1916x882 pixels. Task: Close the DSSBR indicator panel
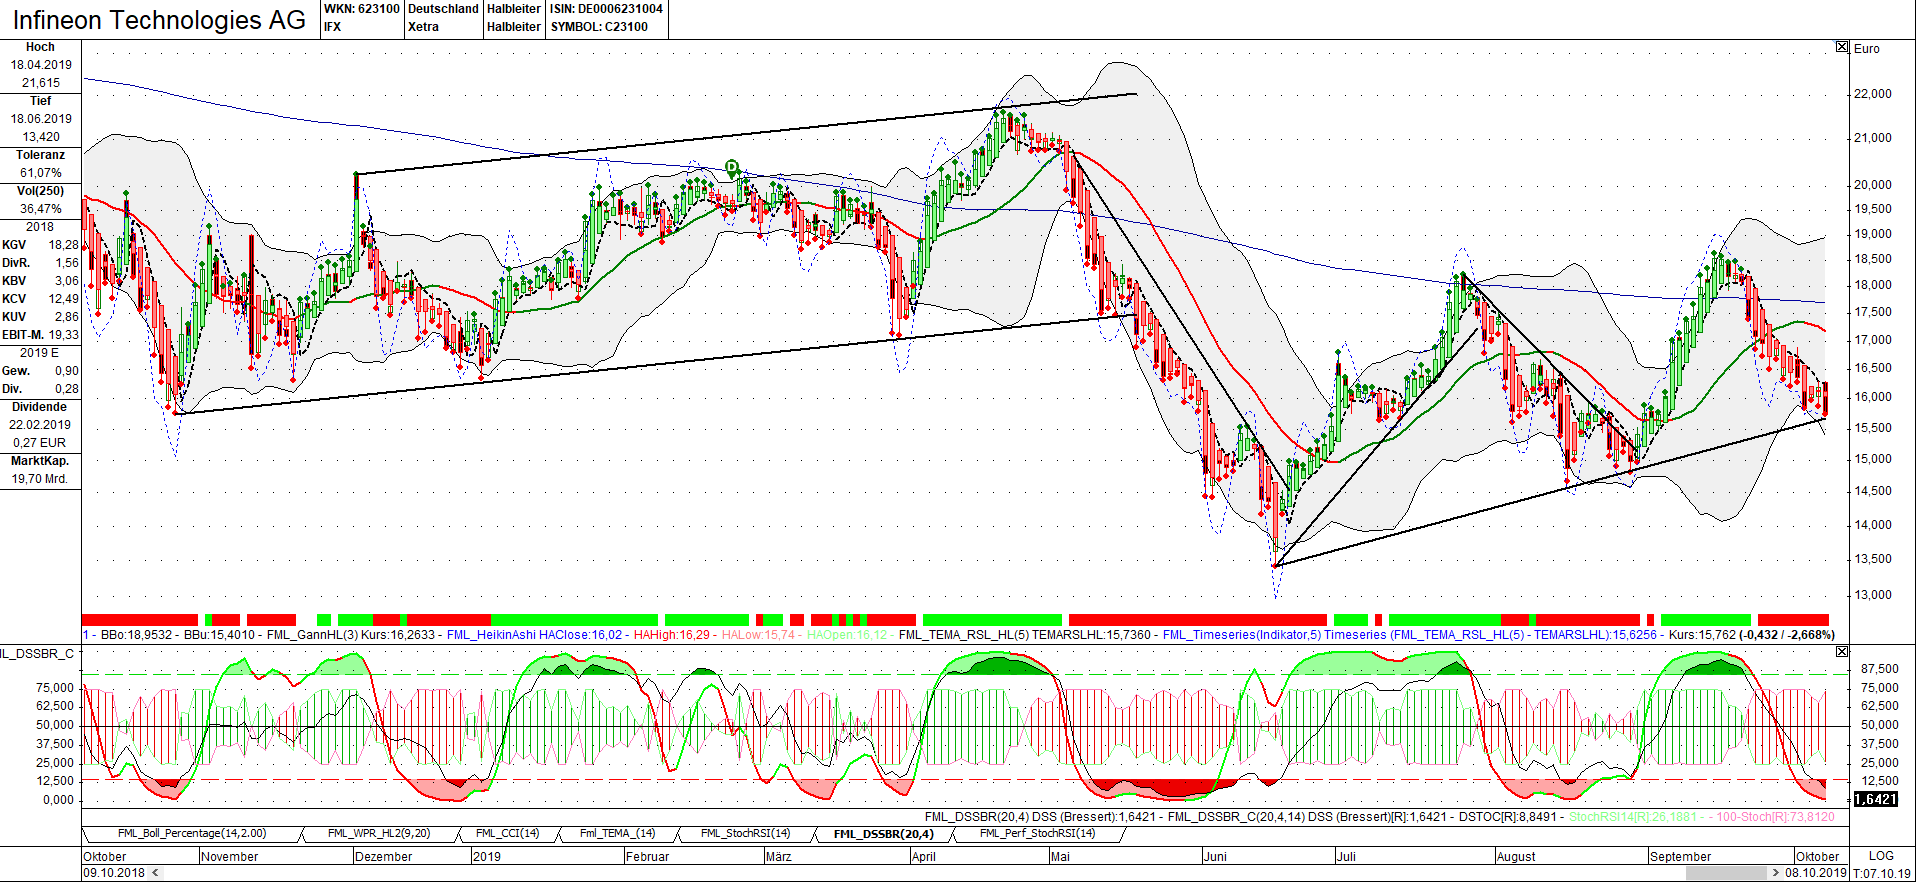click(x=1842, y=652)
